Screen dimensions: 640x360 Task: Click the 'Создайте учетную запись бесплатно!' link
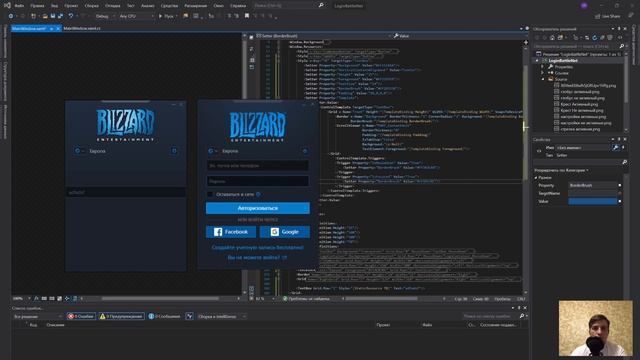[258, 247]
